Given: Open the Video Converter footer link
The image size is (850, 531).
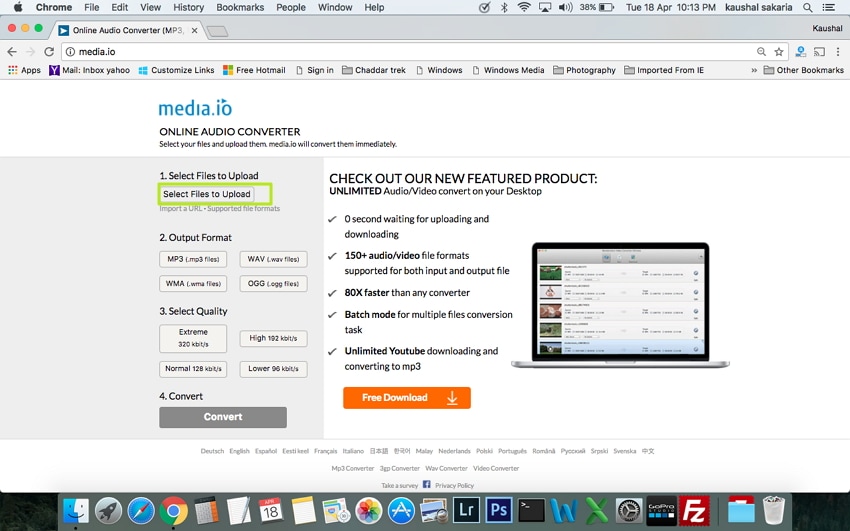Looking at the screenshot, I should pos(496,468).
